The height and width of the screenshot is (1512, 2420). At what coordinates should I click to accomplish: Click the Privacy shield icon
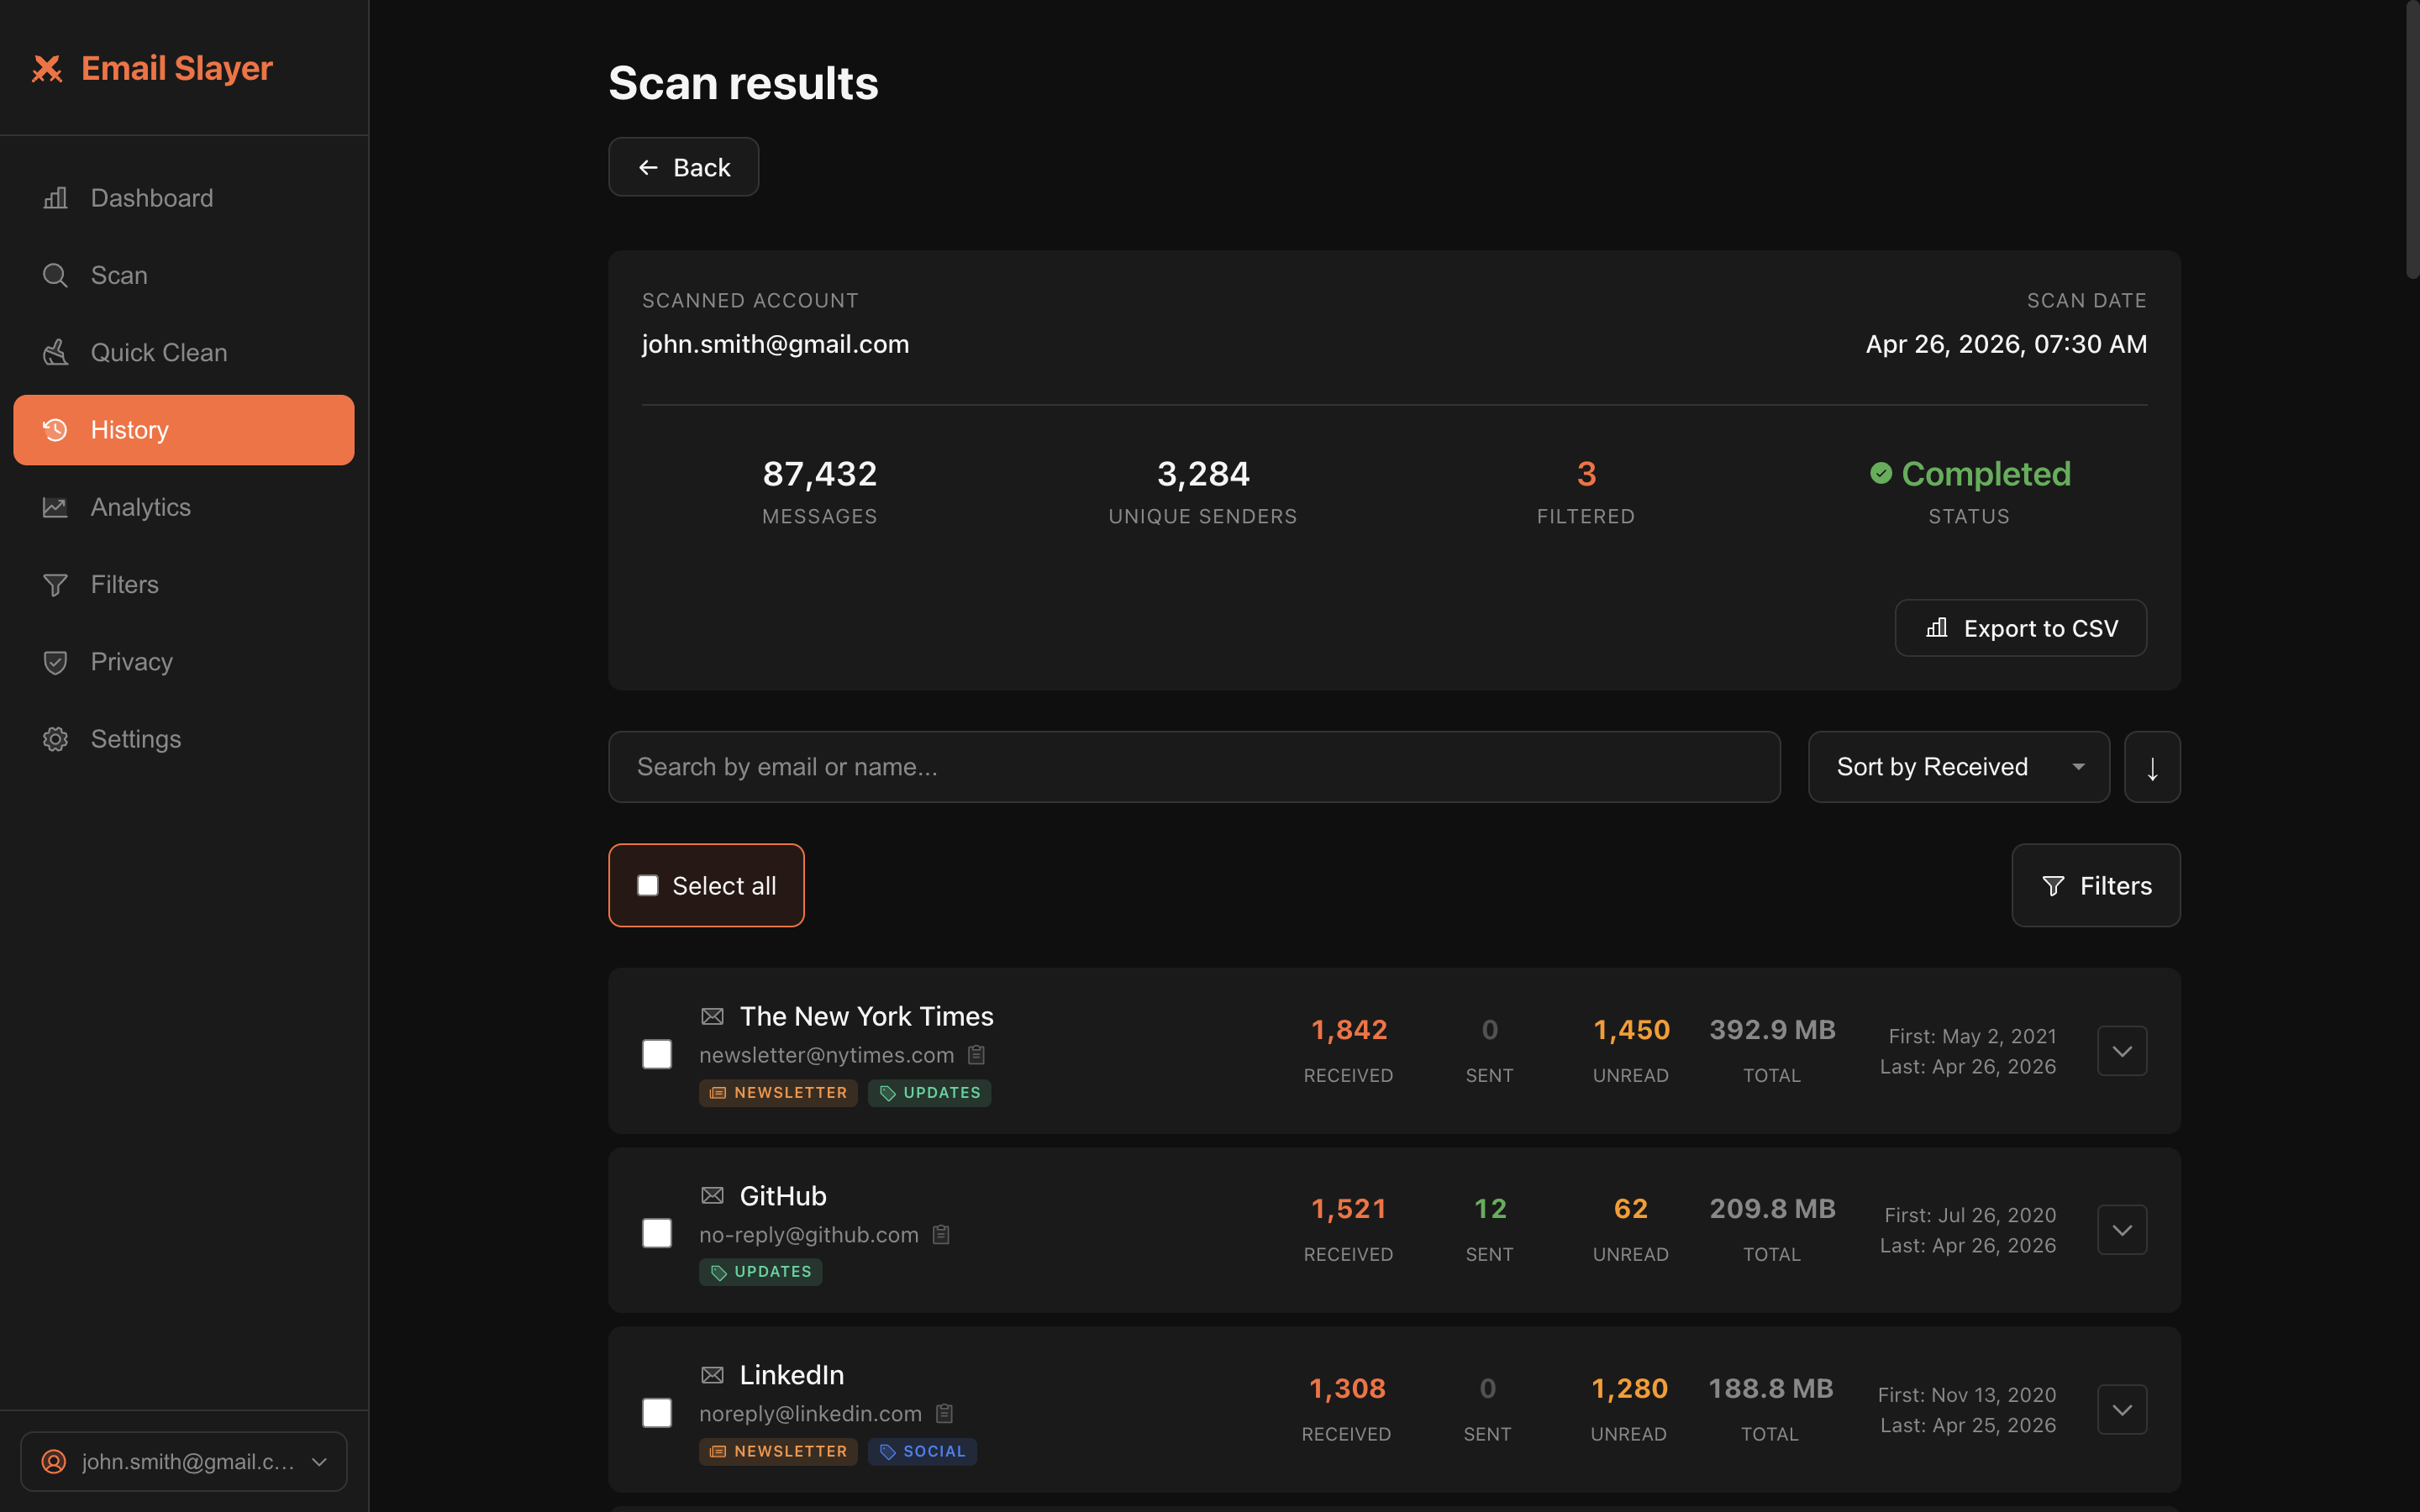pyautogui.click(x=55, y=662)
